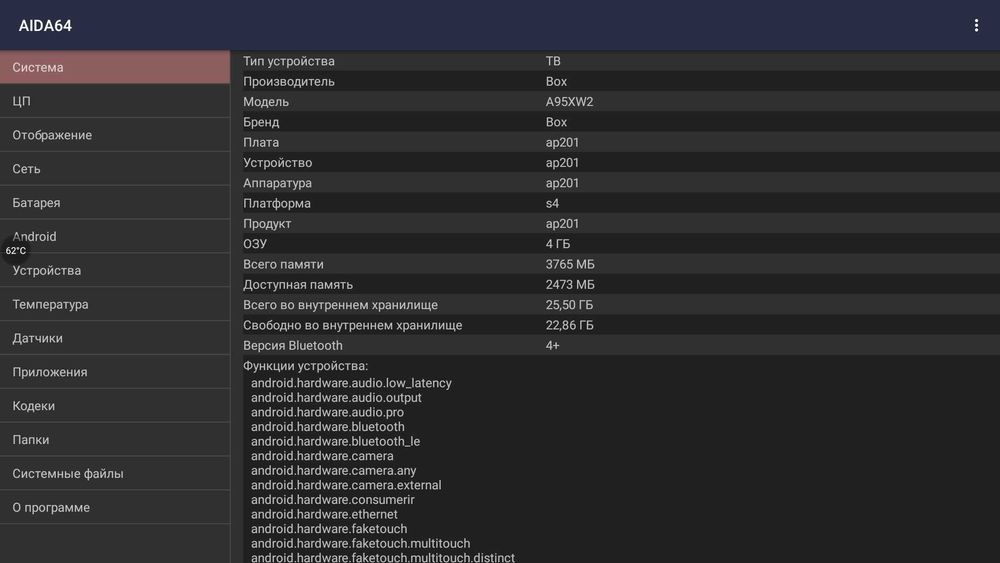The image size is (1000, 563).
Task: Open the Отображение section
Action: (115, 135)
